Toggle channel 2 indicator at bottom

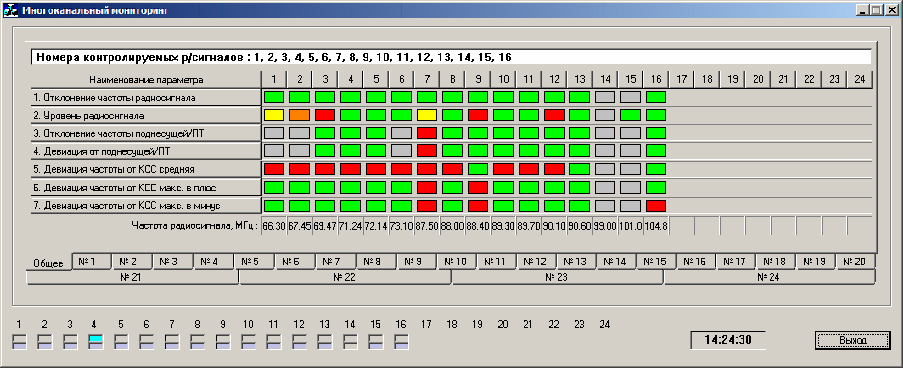[x=45, y=342]
